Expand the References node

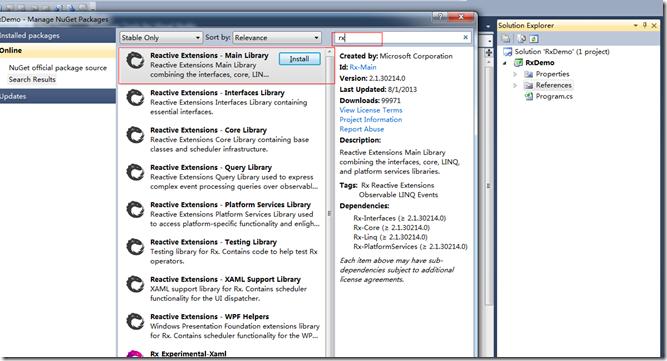[515, 85]
